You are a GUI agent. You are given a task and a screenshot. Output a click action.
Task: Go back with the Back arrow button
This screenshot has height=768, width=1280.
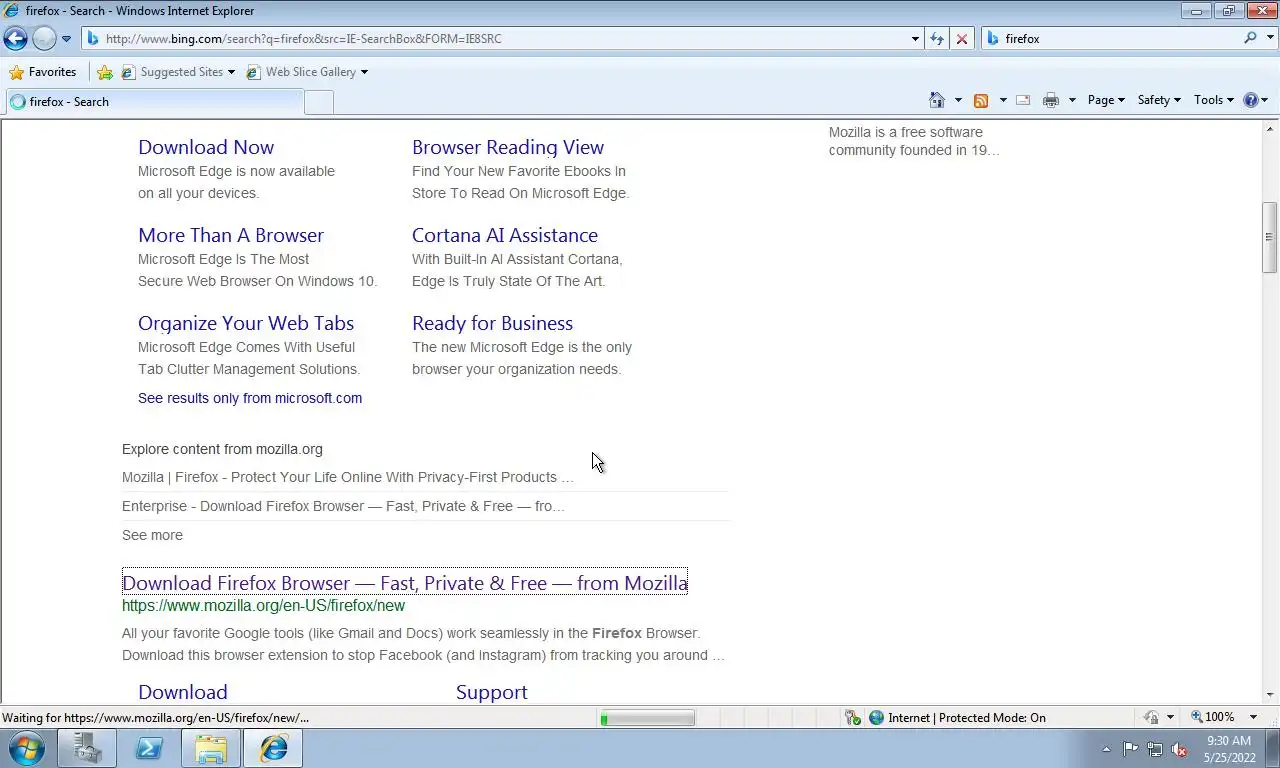[x=15, y=39]
